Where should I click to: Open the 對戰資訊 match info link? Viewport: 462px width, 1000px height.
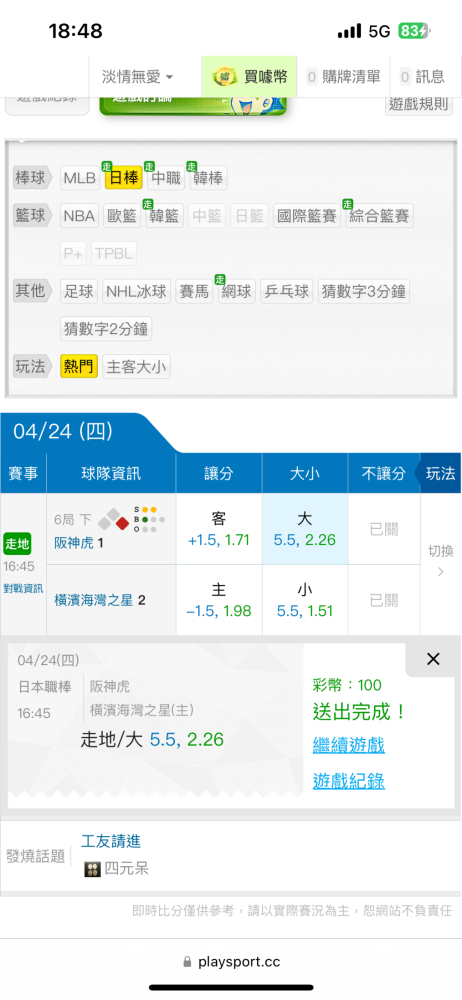pyautogui.click(x=24, y=589)
